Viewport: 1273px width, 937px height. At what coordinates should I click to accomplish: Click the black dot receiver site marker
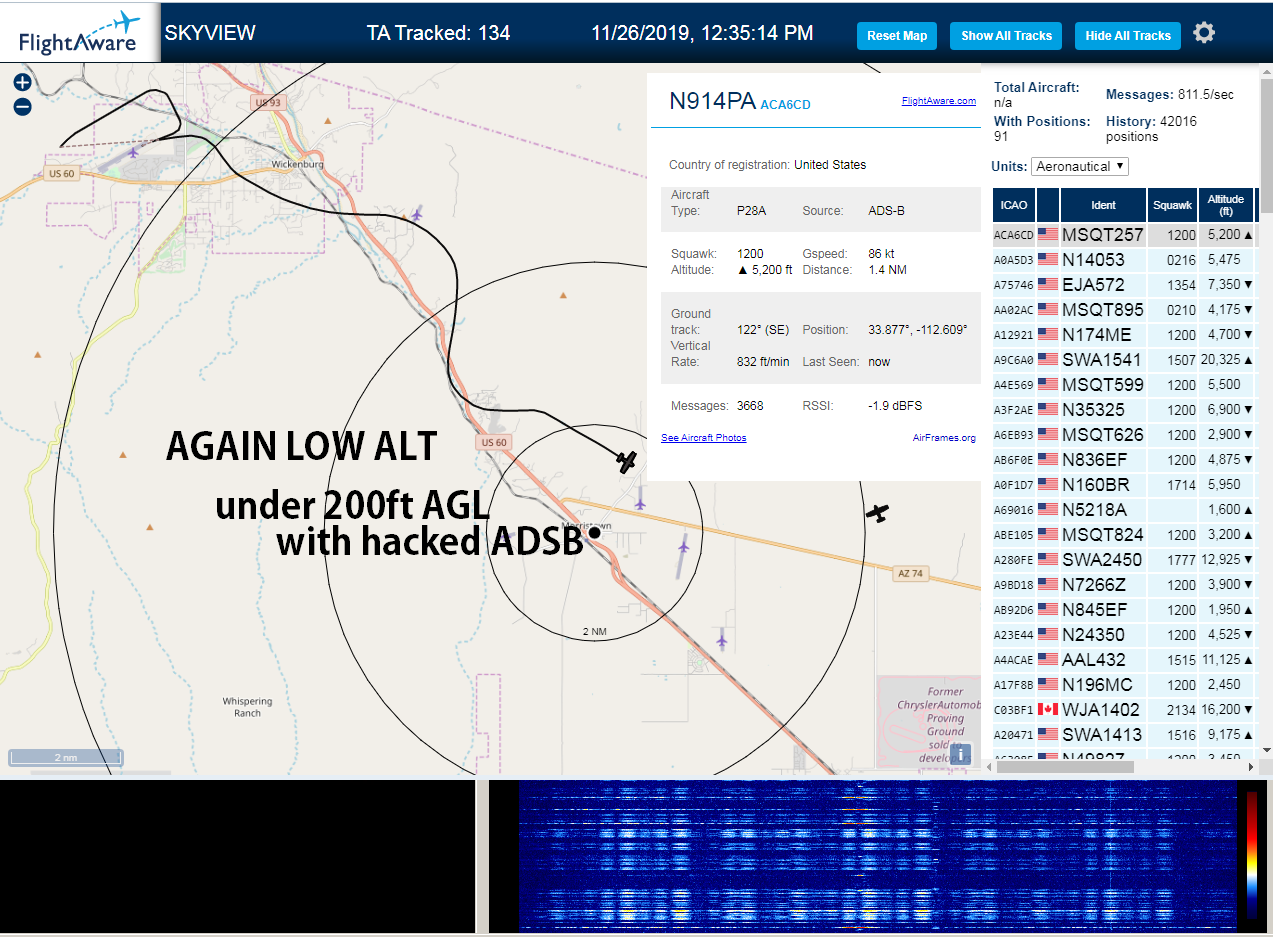coord(594,532)
